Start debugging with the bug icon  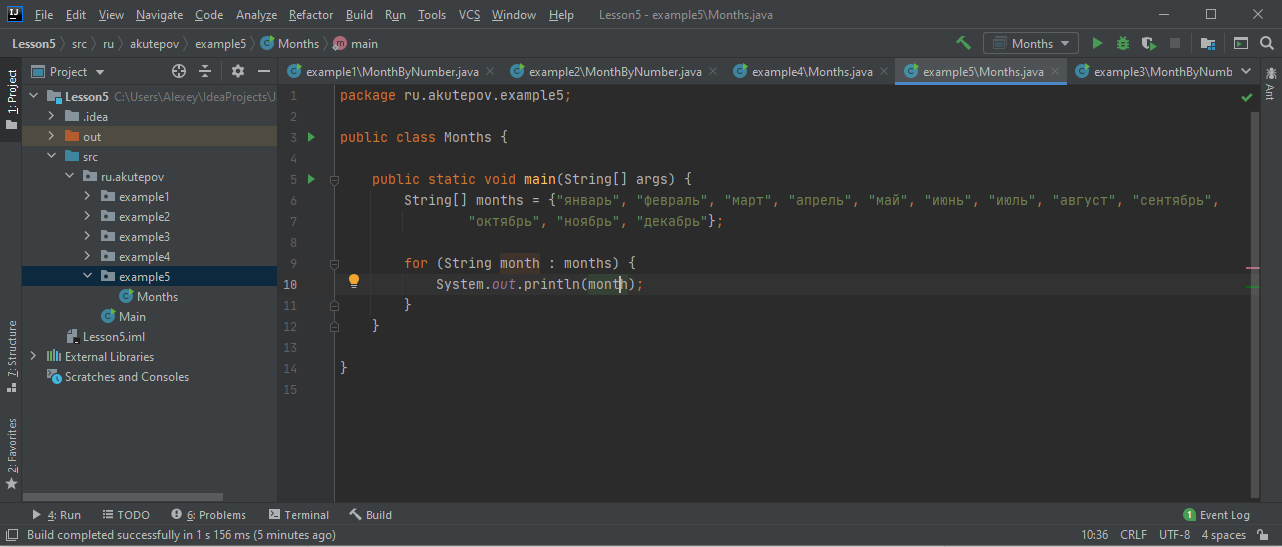coord(1123,43)
